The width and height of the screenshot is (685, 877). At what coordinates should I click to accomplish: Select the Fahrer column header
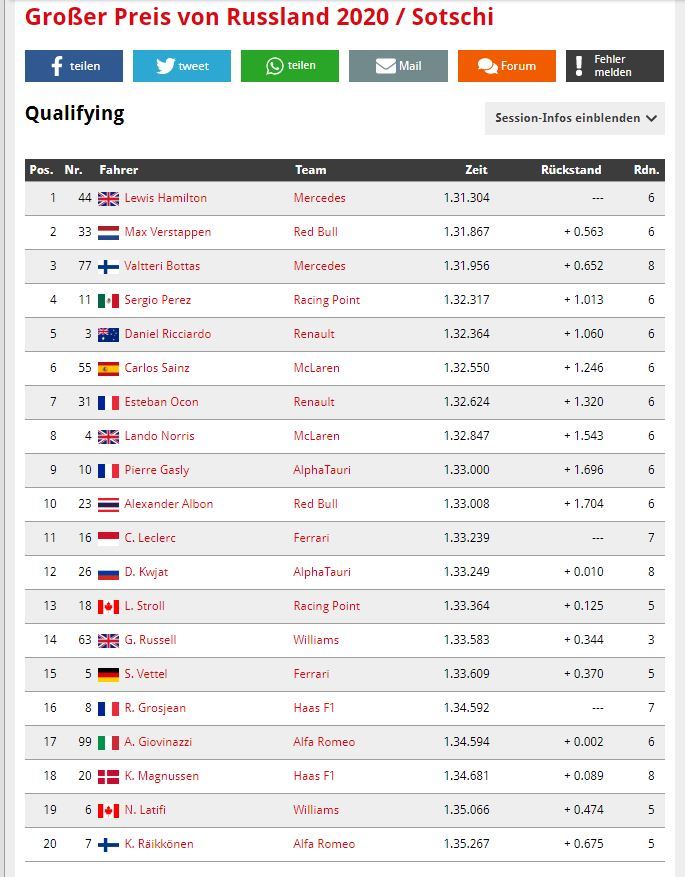click(119, 169)
